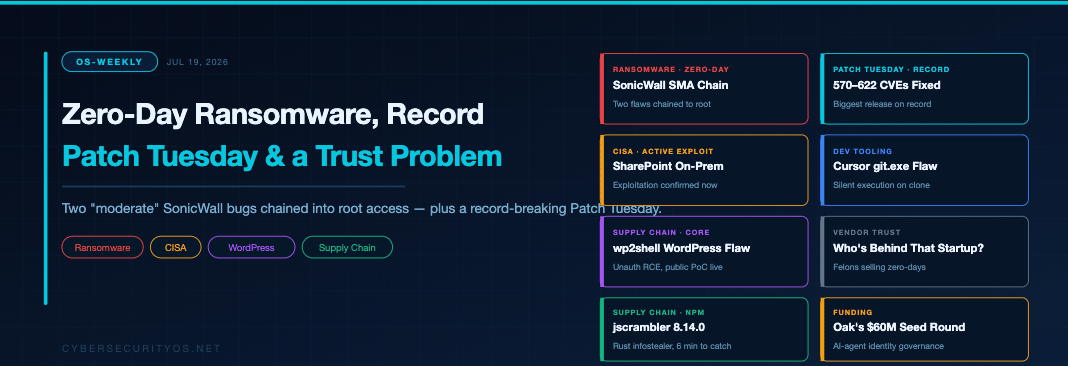1068x366 pixels.
Task: Click the CYBERSECURITYOS.NET footer text
Action: pyautogui.click(x=142, y=348)
